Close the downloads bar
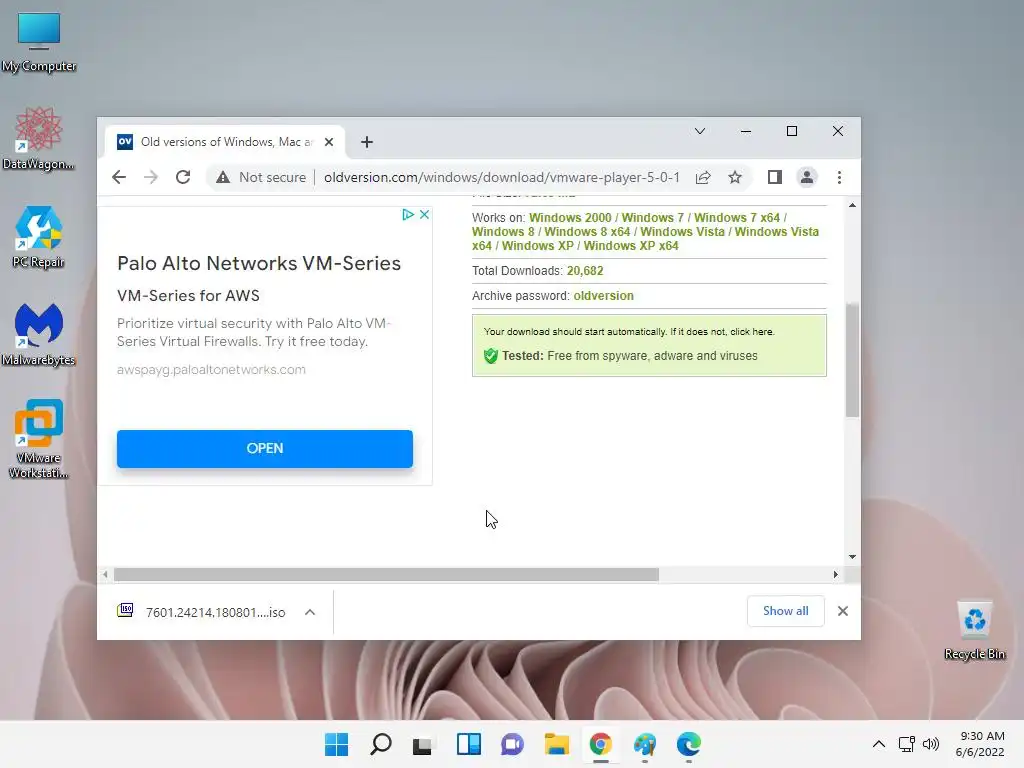This screenshot has height=768, width=1024. pos(842,611)
